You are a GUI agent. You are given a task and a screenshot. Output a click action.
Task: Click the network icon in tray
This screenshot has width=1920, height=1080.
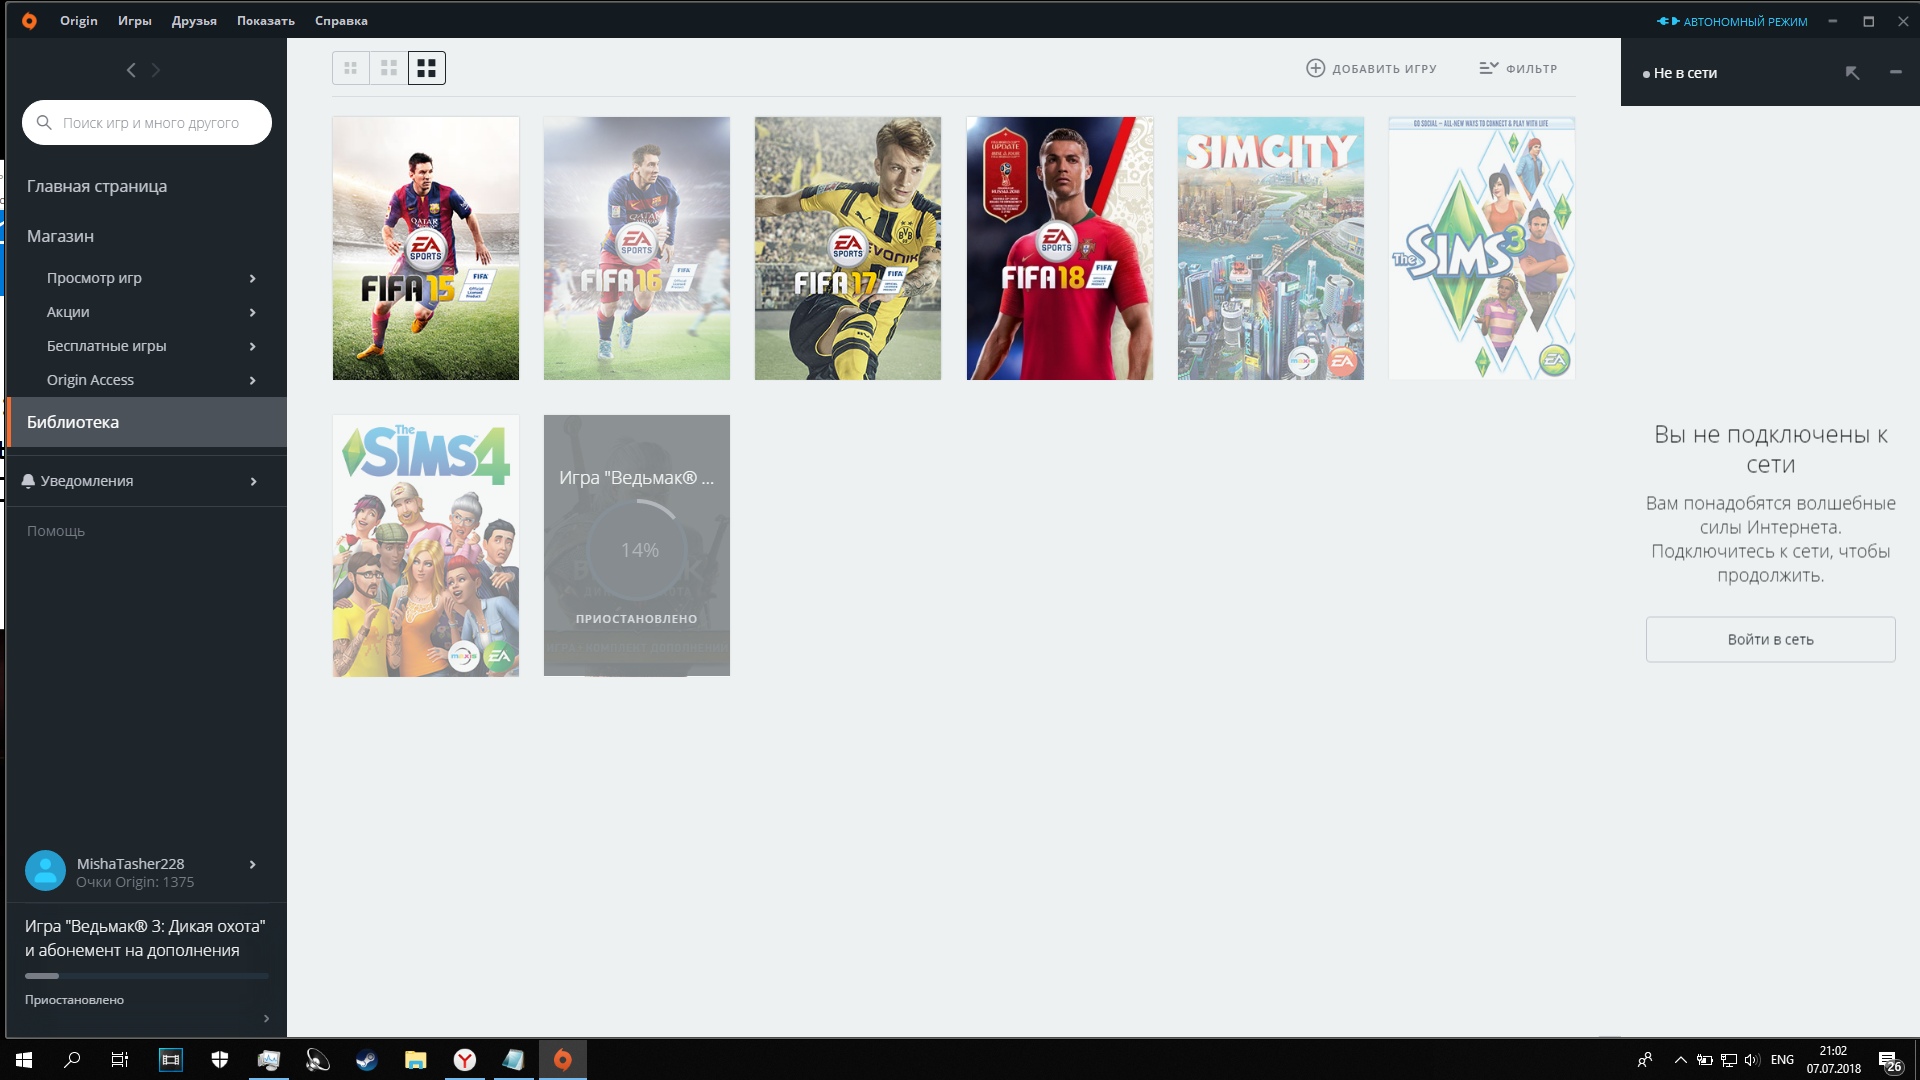[1729, 1060]
